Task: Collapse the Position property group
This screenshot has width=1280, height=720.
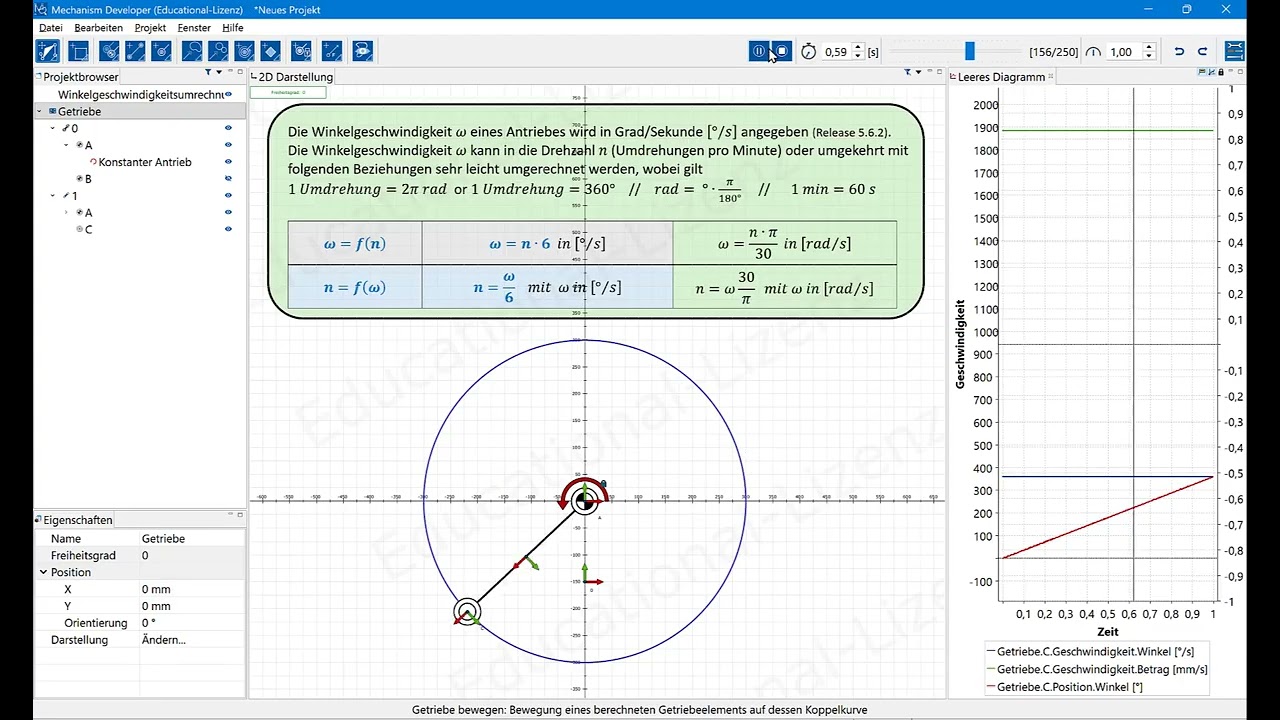Action: coord(43,572)
